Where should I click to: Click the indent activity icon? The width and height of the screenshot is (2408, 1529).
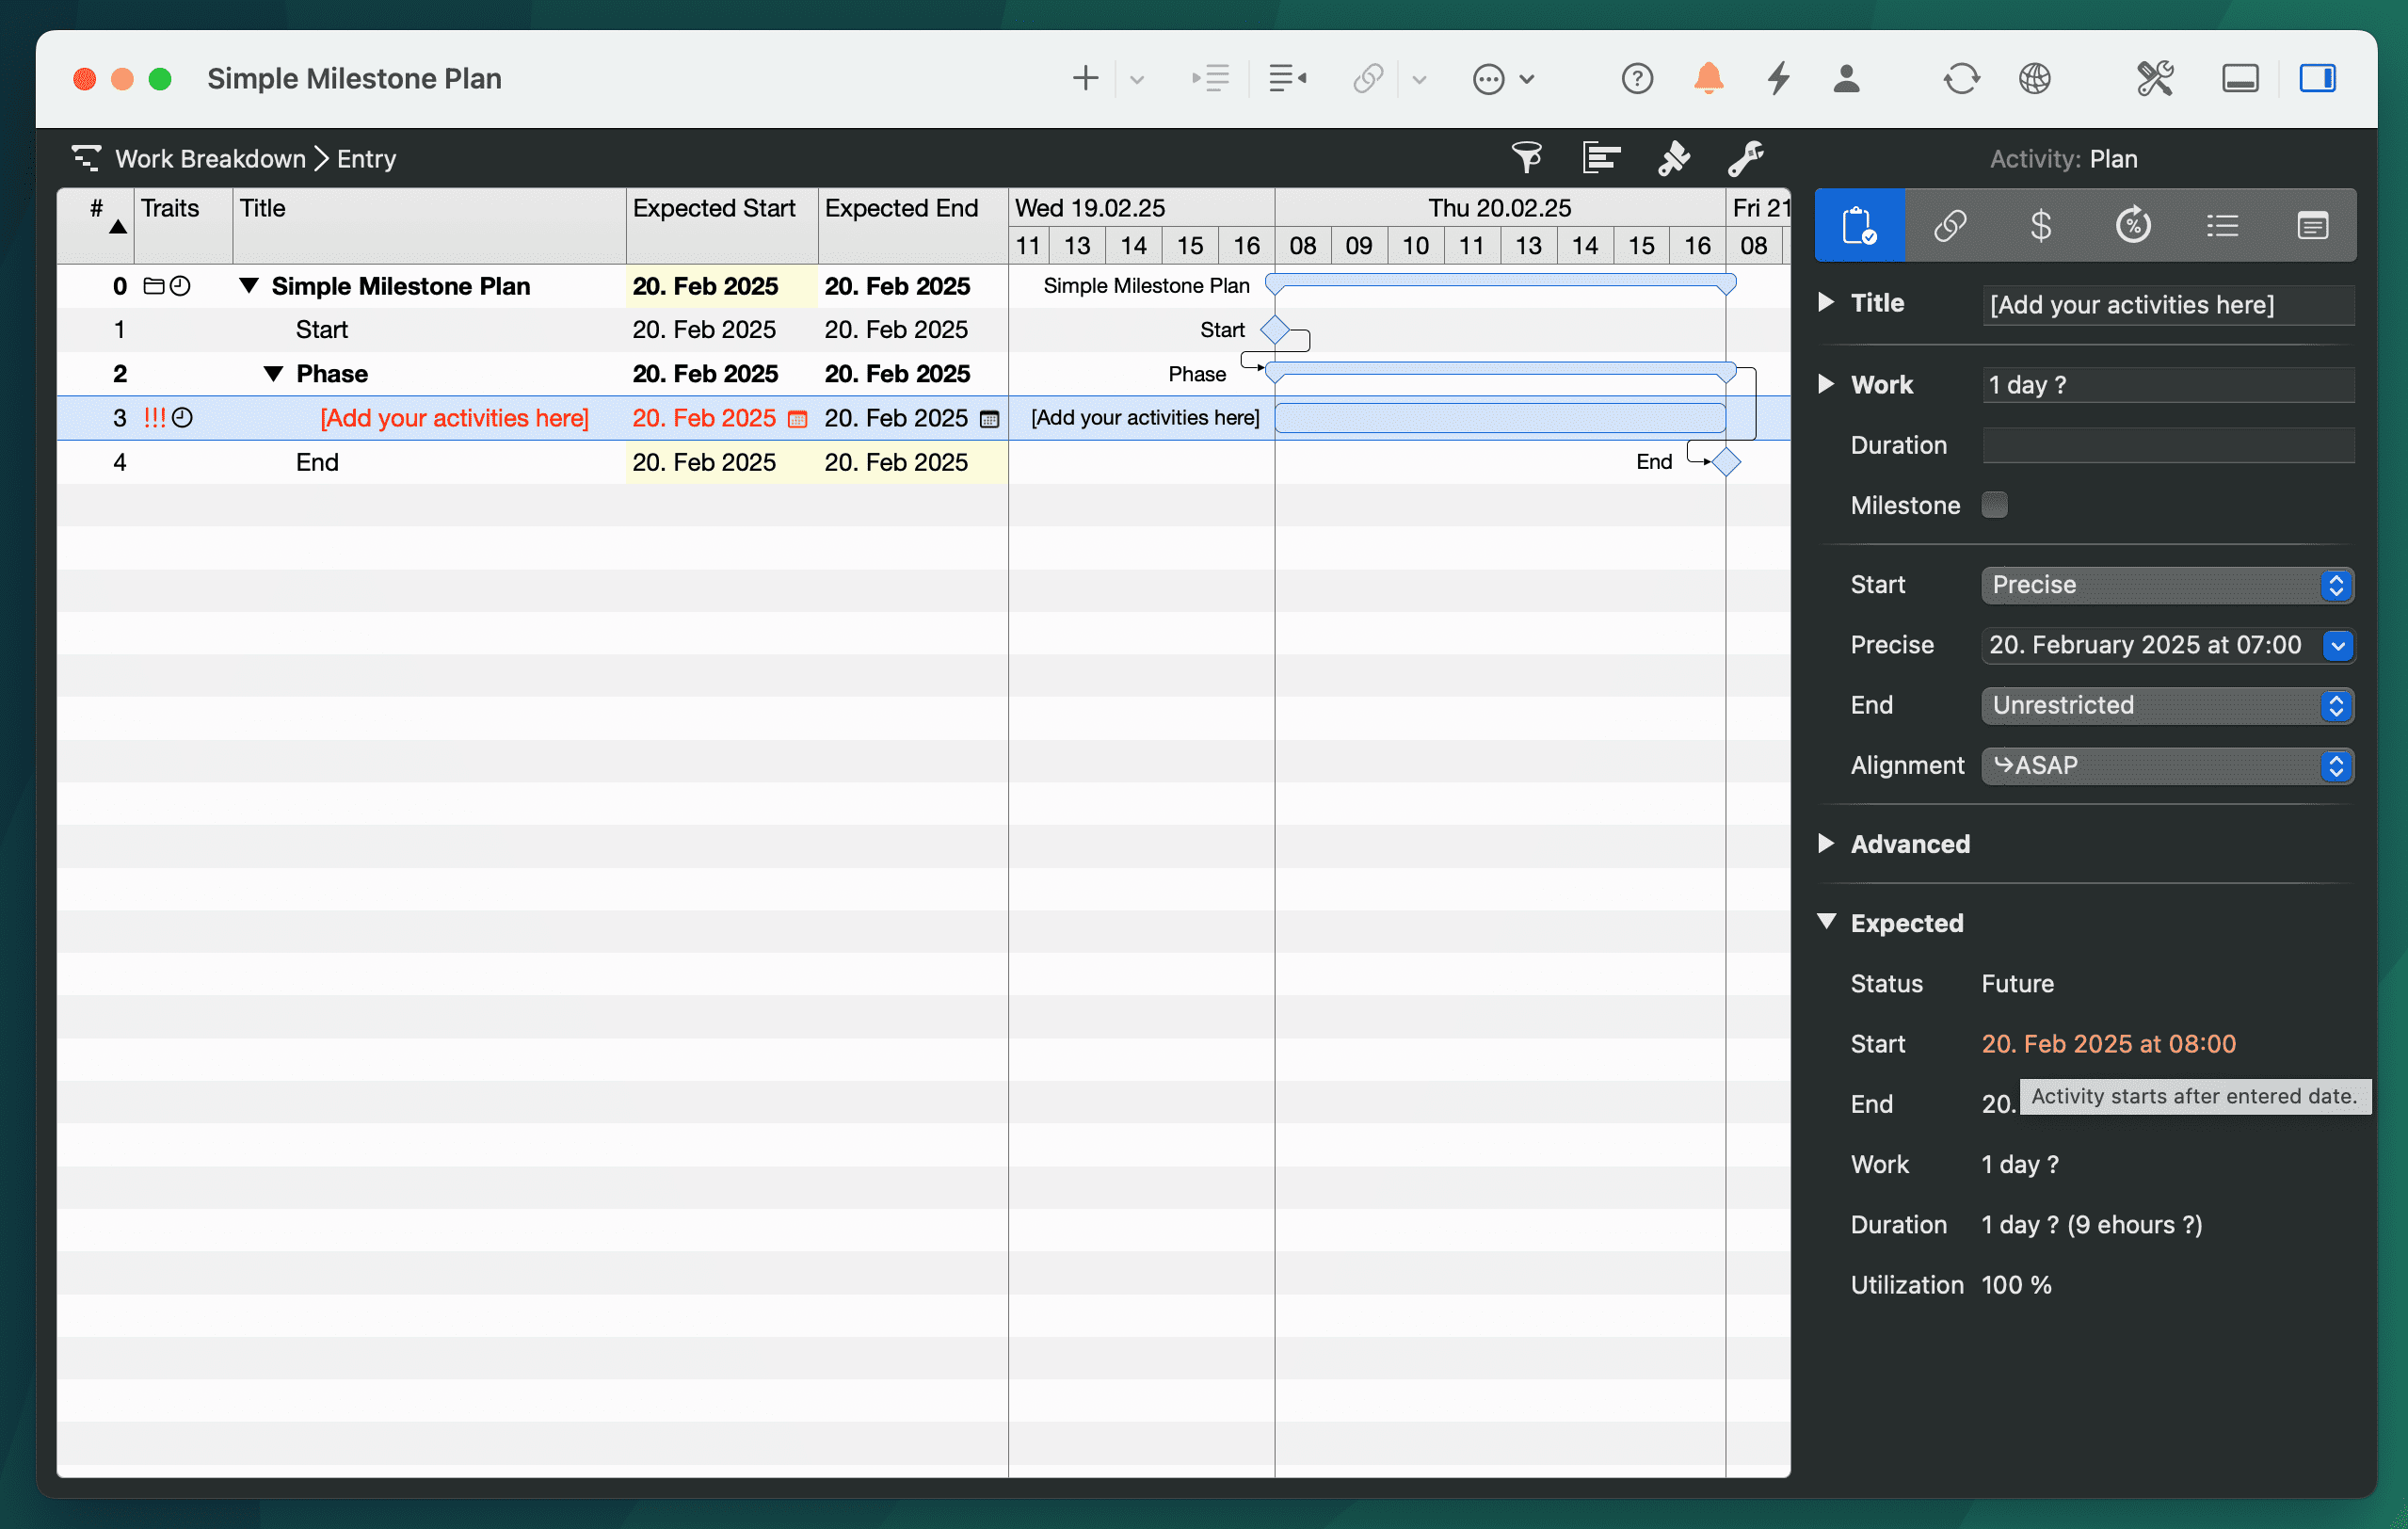pyautogui.click(x=1211, y=78)
